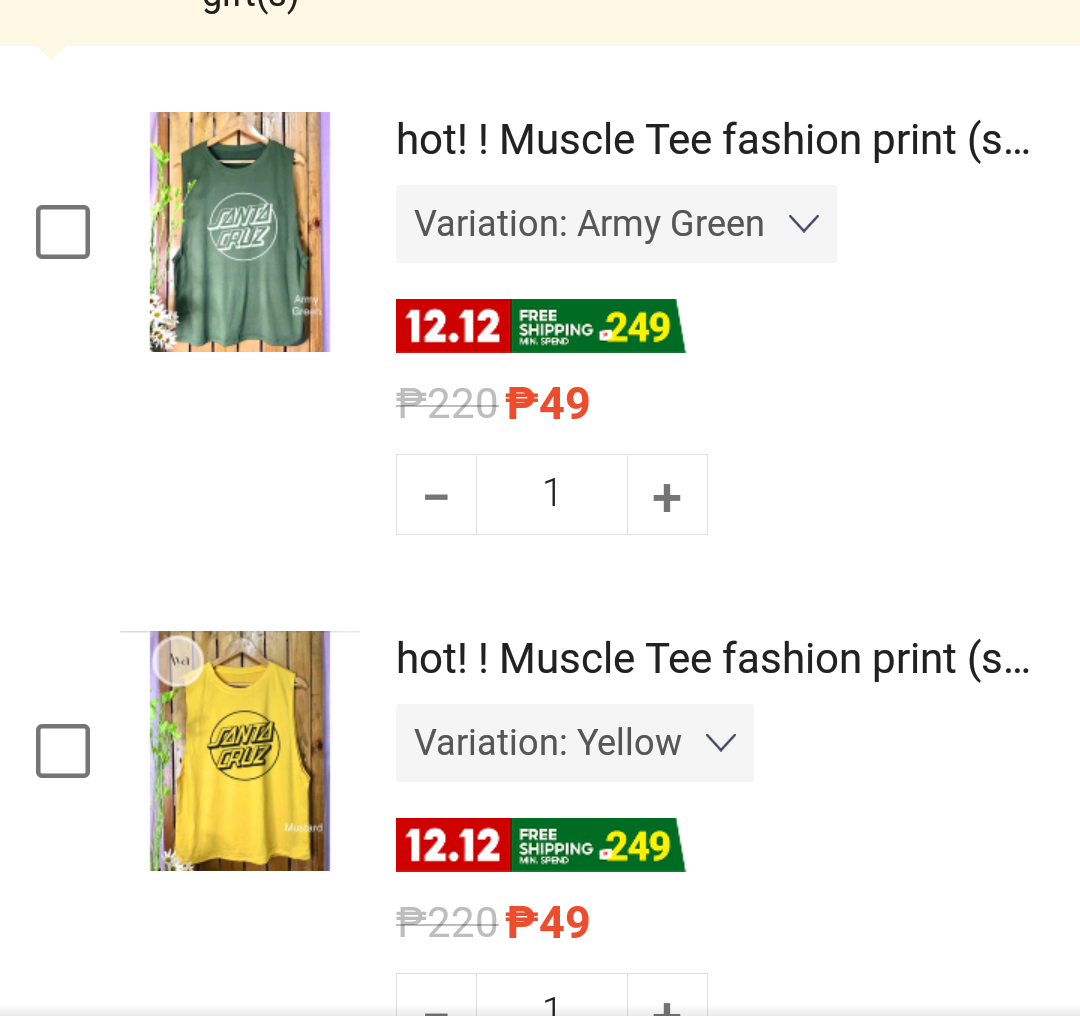Decrease quantity of Yellow tee
This screenshot has height=1027, width=1080.
tap(436, 995)
